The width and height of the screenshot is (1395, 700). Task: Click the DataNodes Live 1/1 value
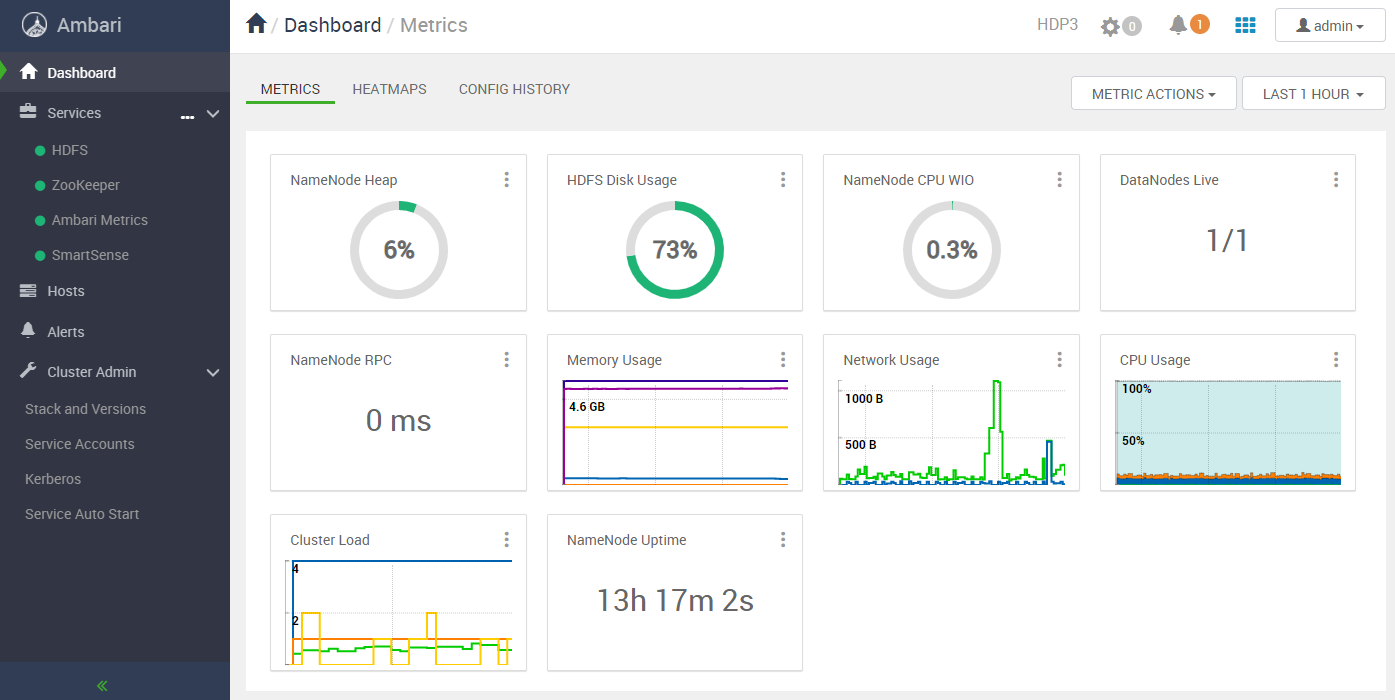(x=1227, y=240)
